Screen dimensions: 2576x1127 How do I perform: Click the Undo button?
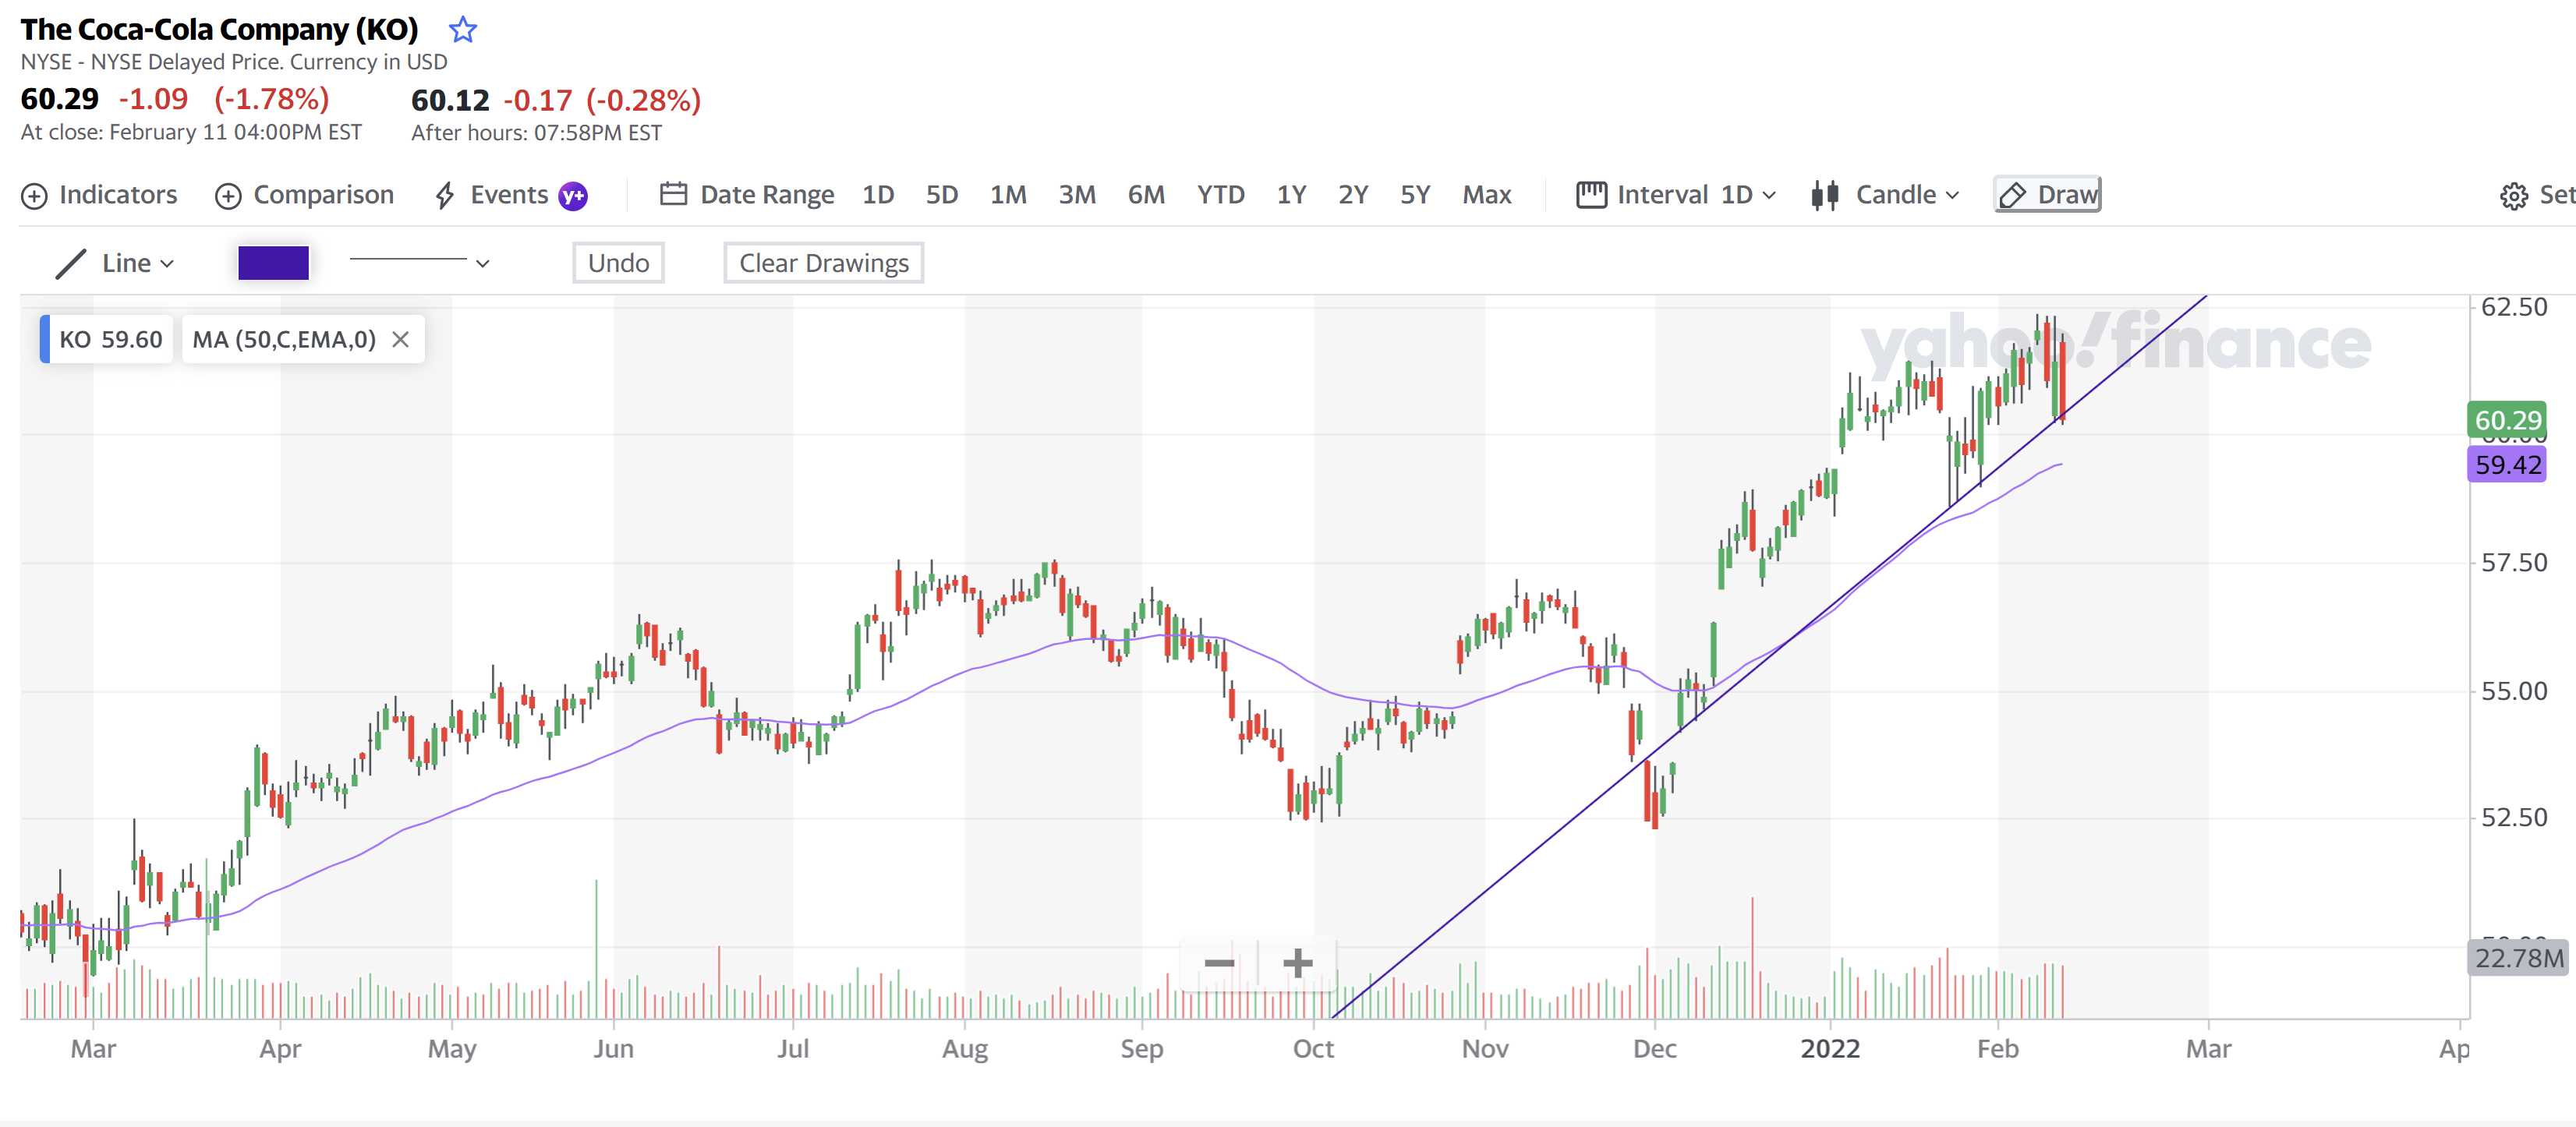[618, 263]
